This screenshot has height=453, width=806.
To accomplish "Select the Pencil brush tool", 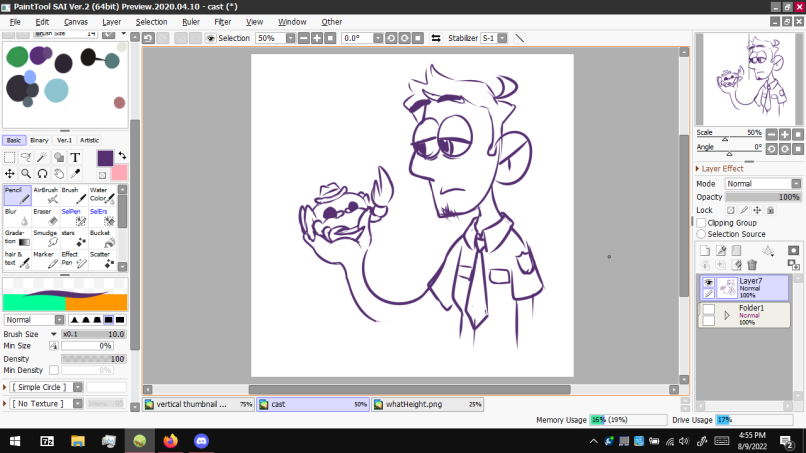I will click(x=16, y=195).
